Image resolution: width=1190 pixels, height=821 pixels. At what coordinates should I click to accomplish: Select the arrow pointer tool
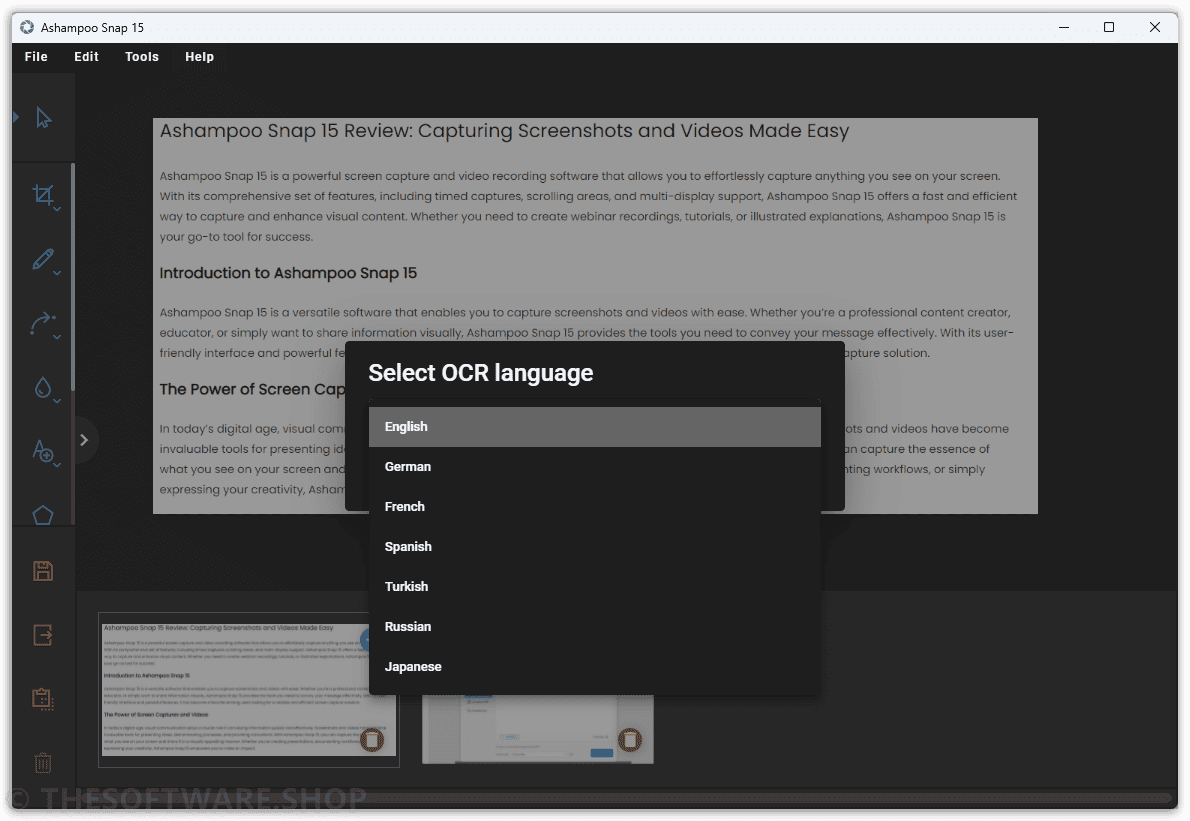pos(44,118)
